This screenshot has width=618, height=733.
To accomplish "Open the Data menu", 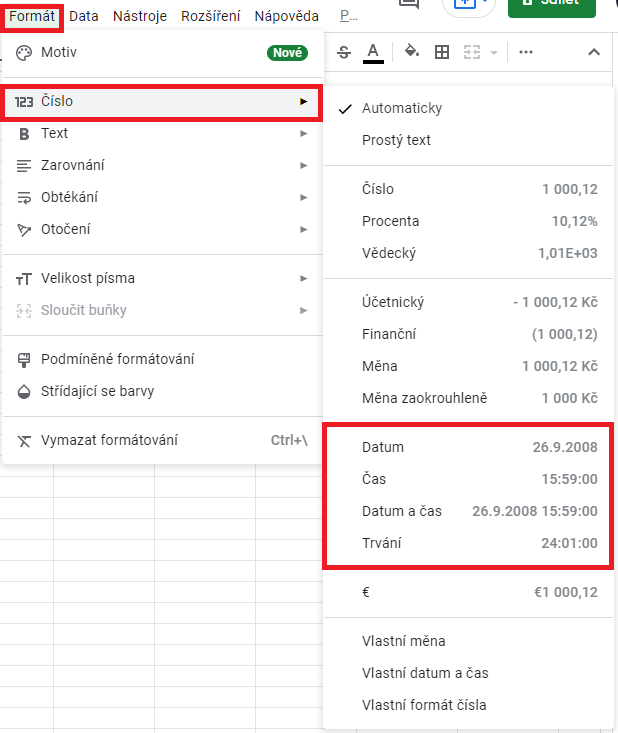I will [x=84, y=16].
